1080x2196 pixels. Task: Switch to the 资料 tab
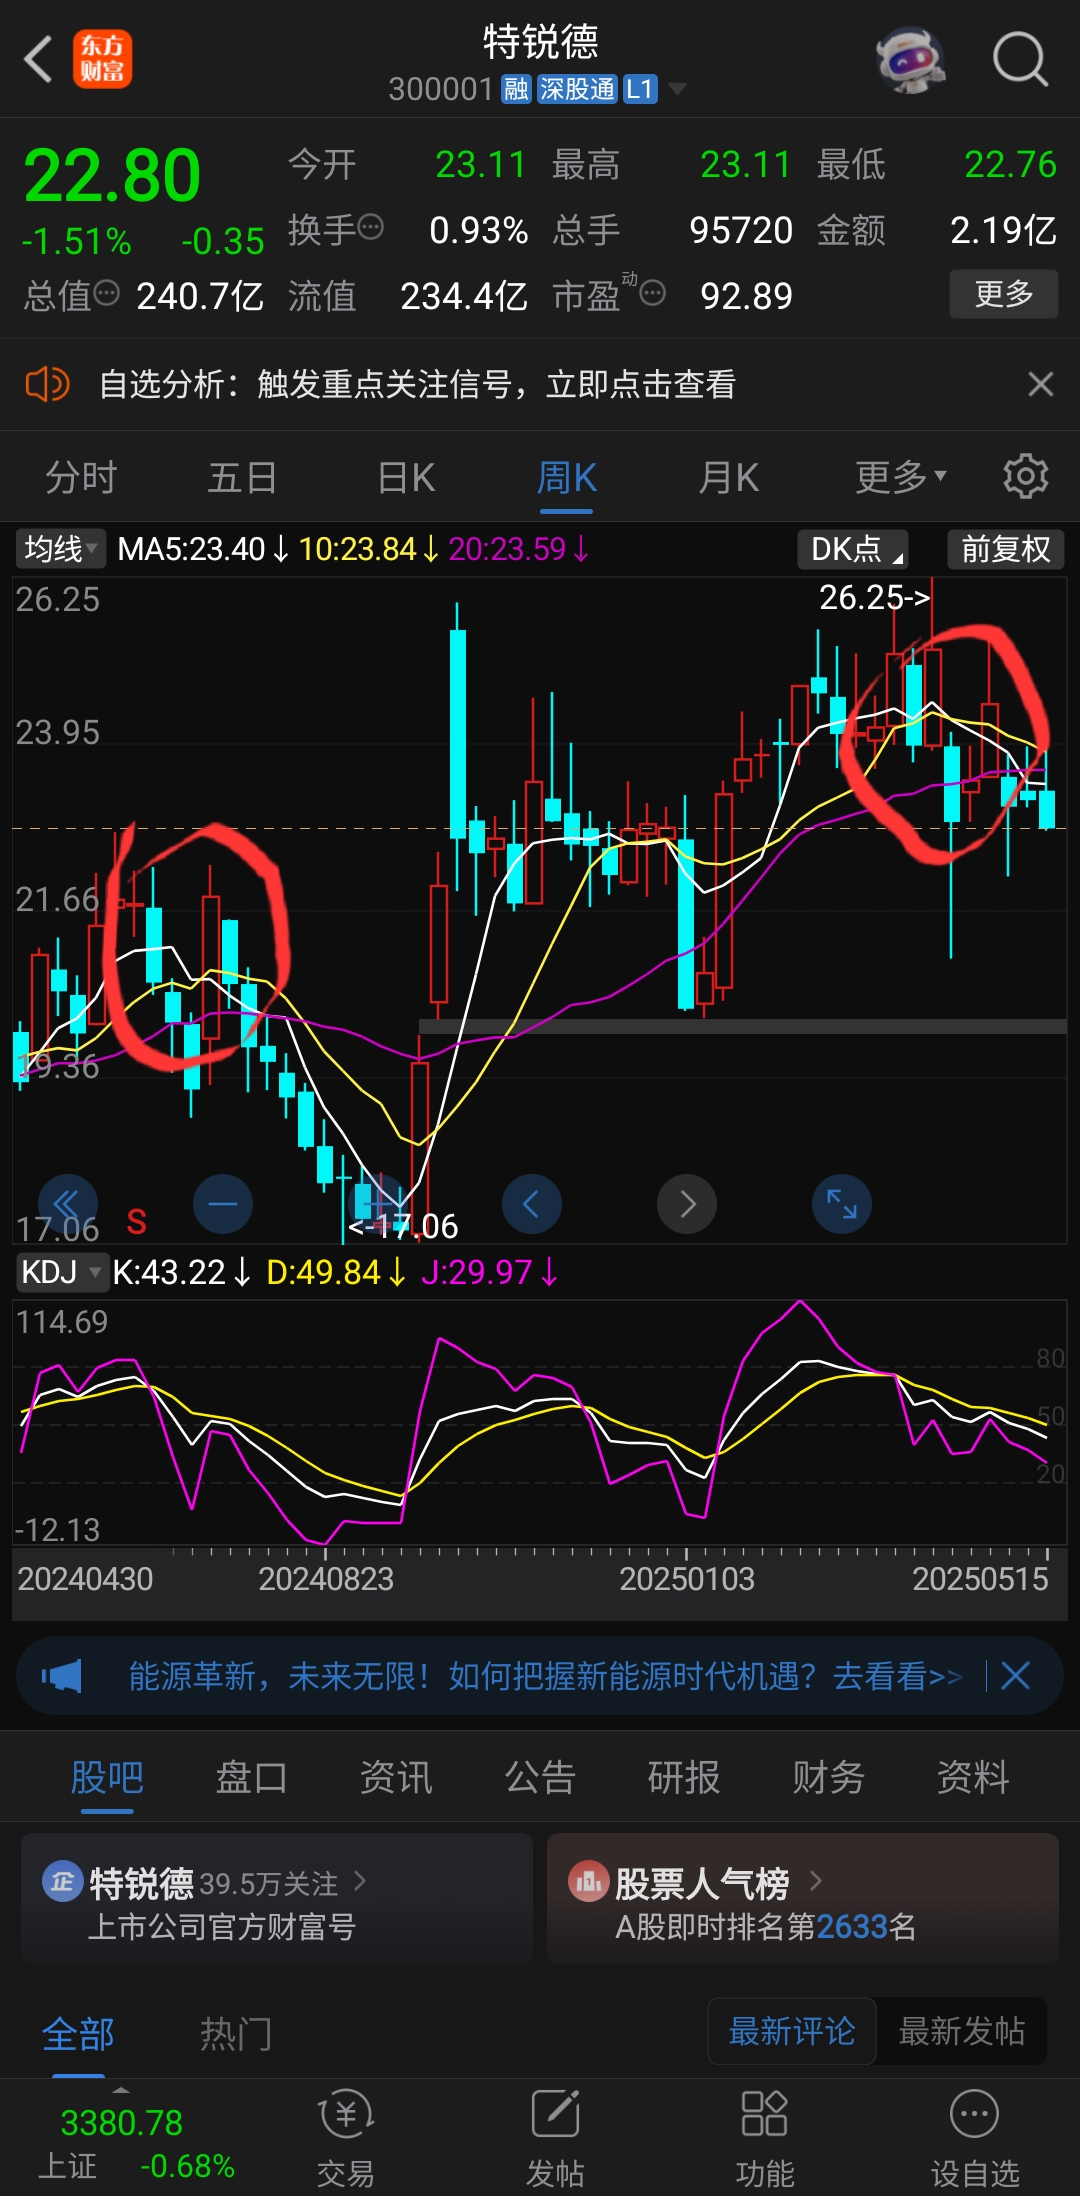[972, 1777]
